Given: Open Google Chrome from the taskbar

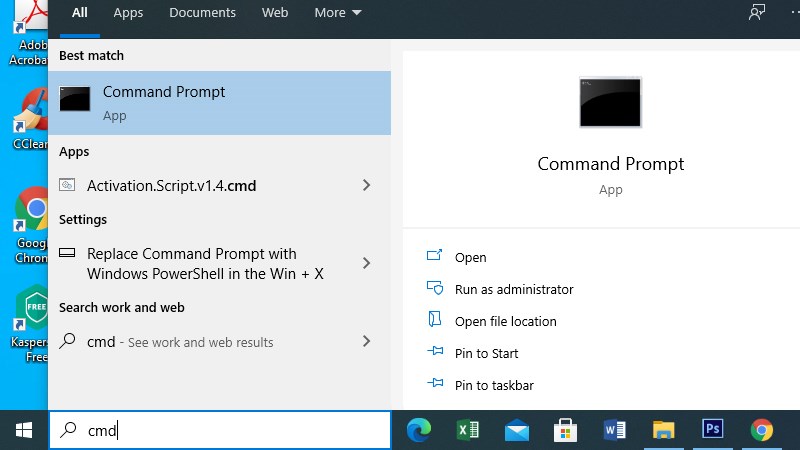Looking at the screenshot, I should 762,430.
